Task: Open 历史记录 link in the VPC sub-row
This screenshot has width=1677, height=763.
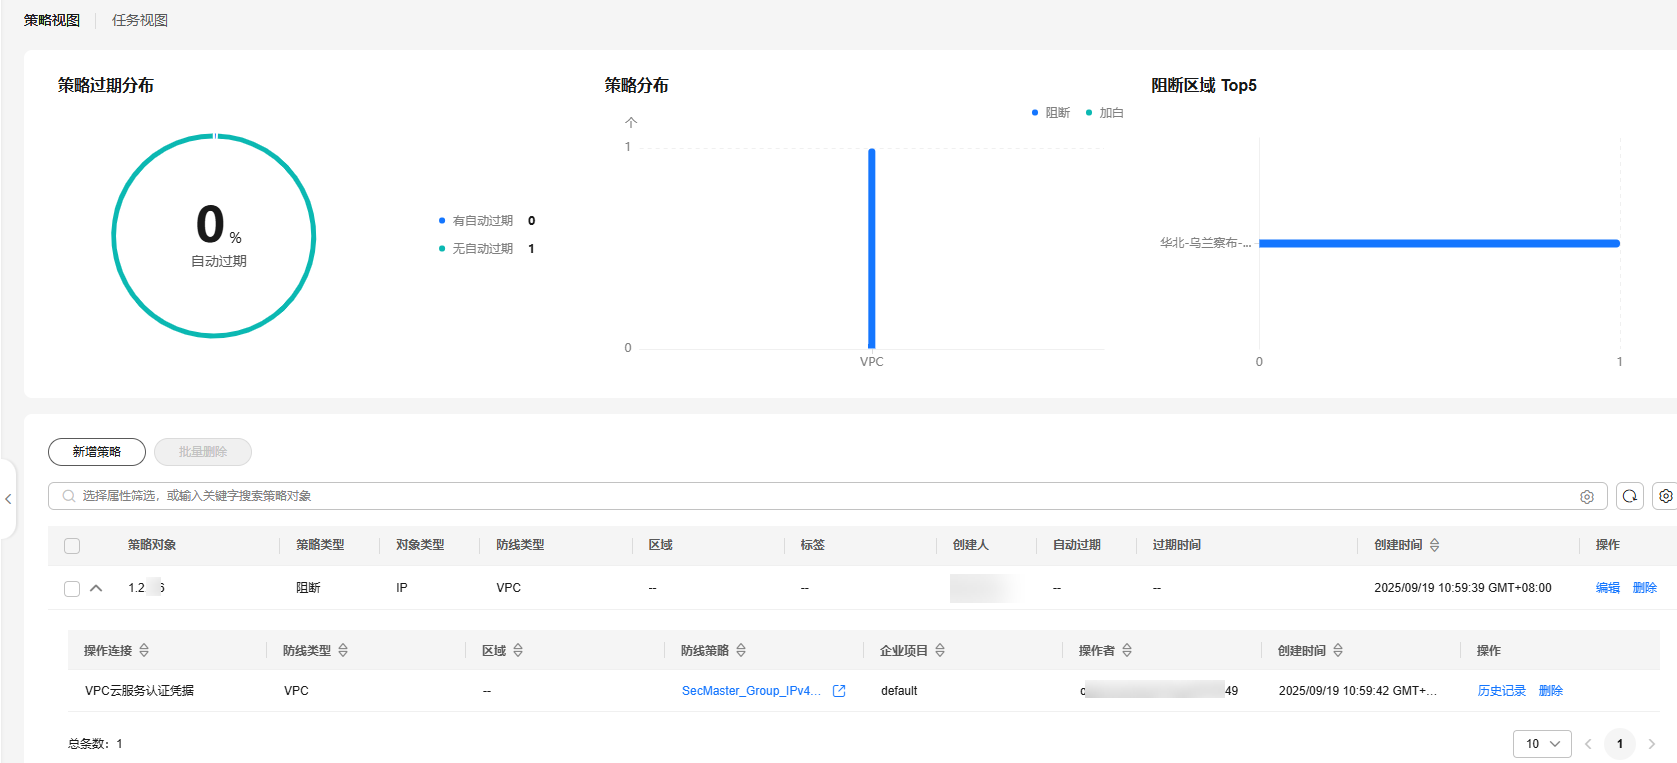Action: (x=1501, y=691)
